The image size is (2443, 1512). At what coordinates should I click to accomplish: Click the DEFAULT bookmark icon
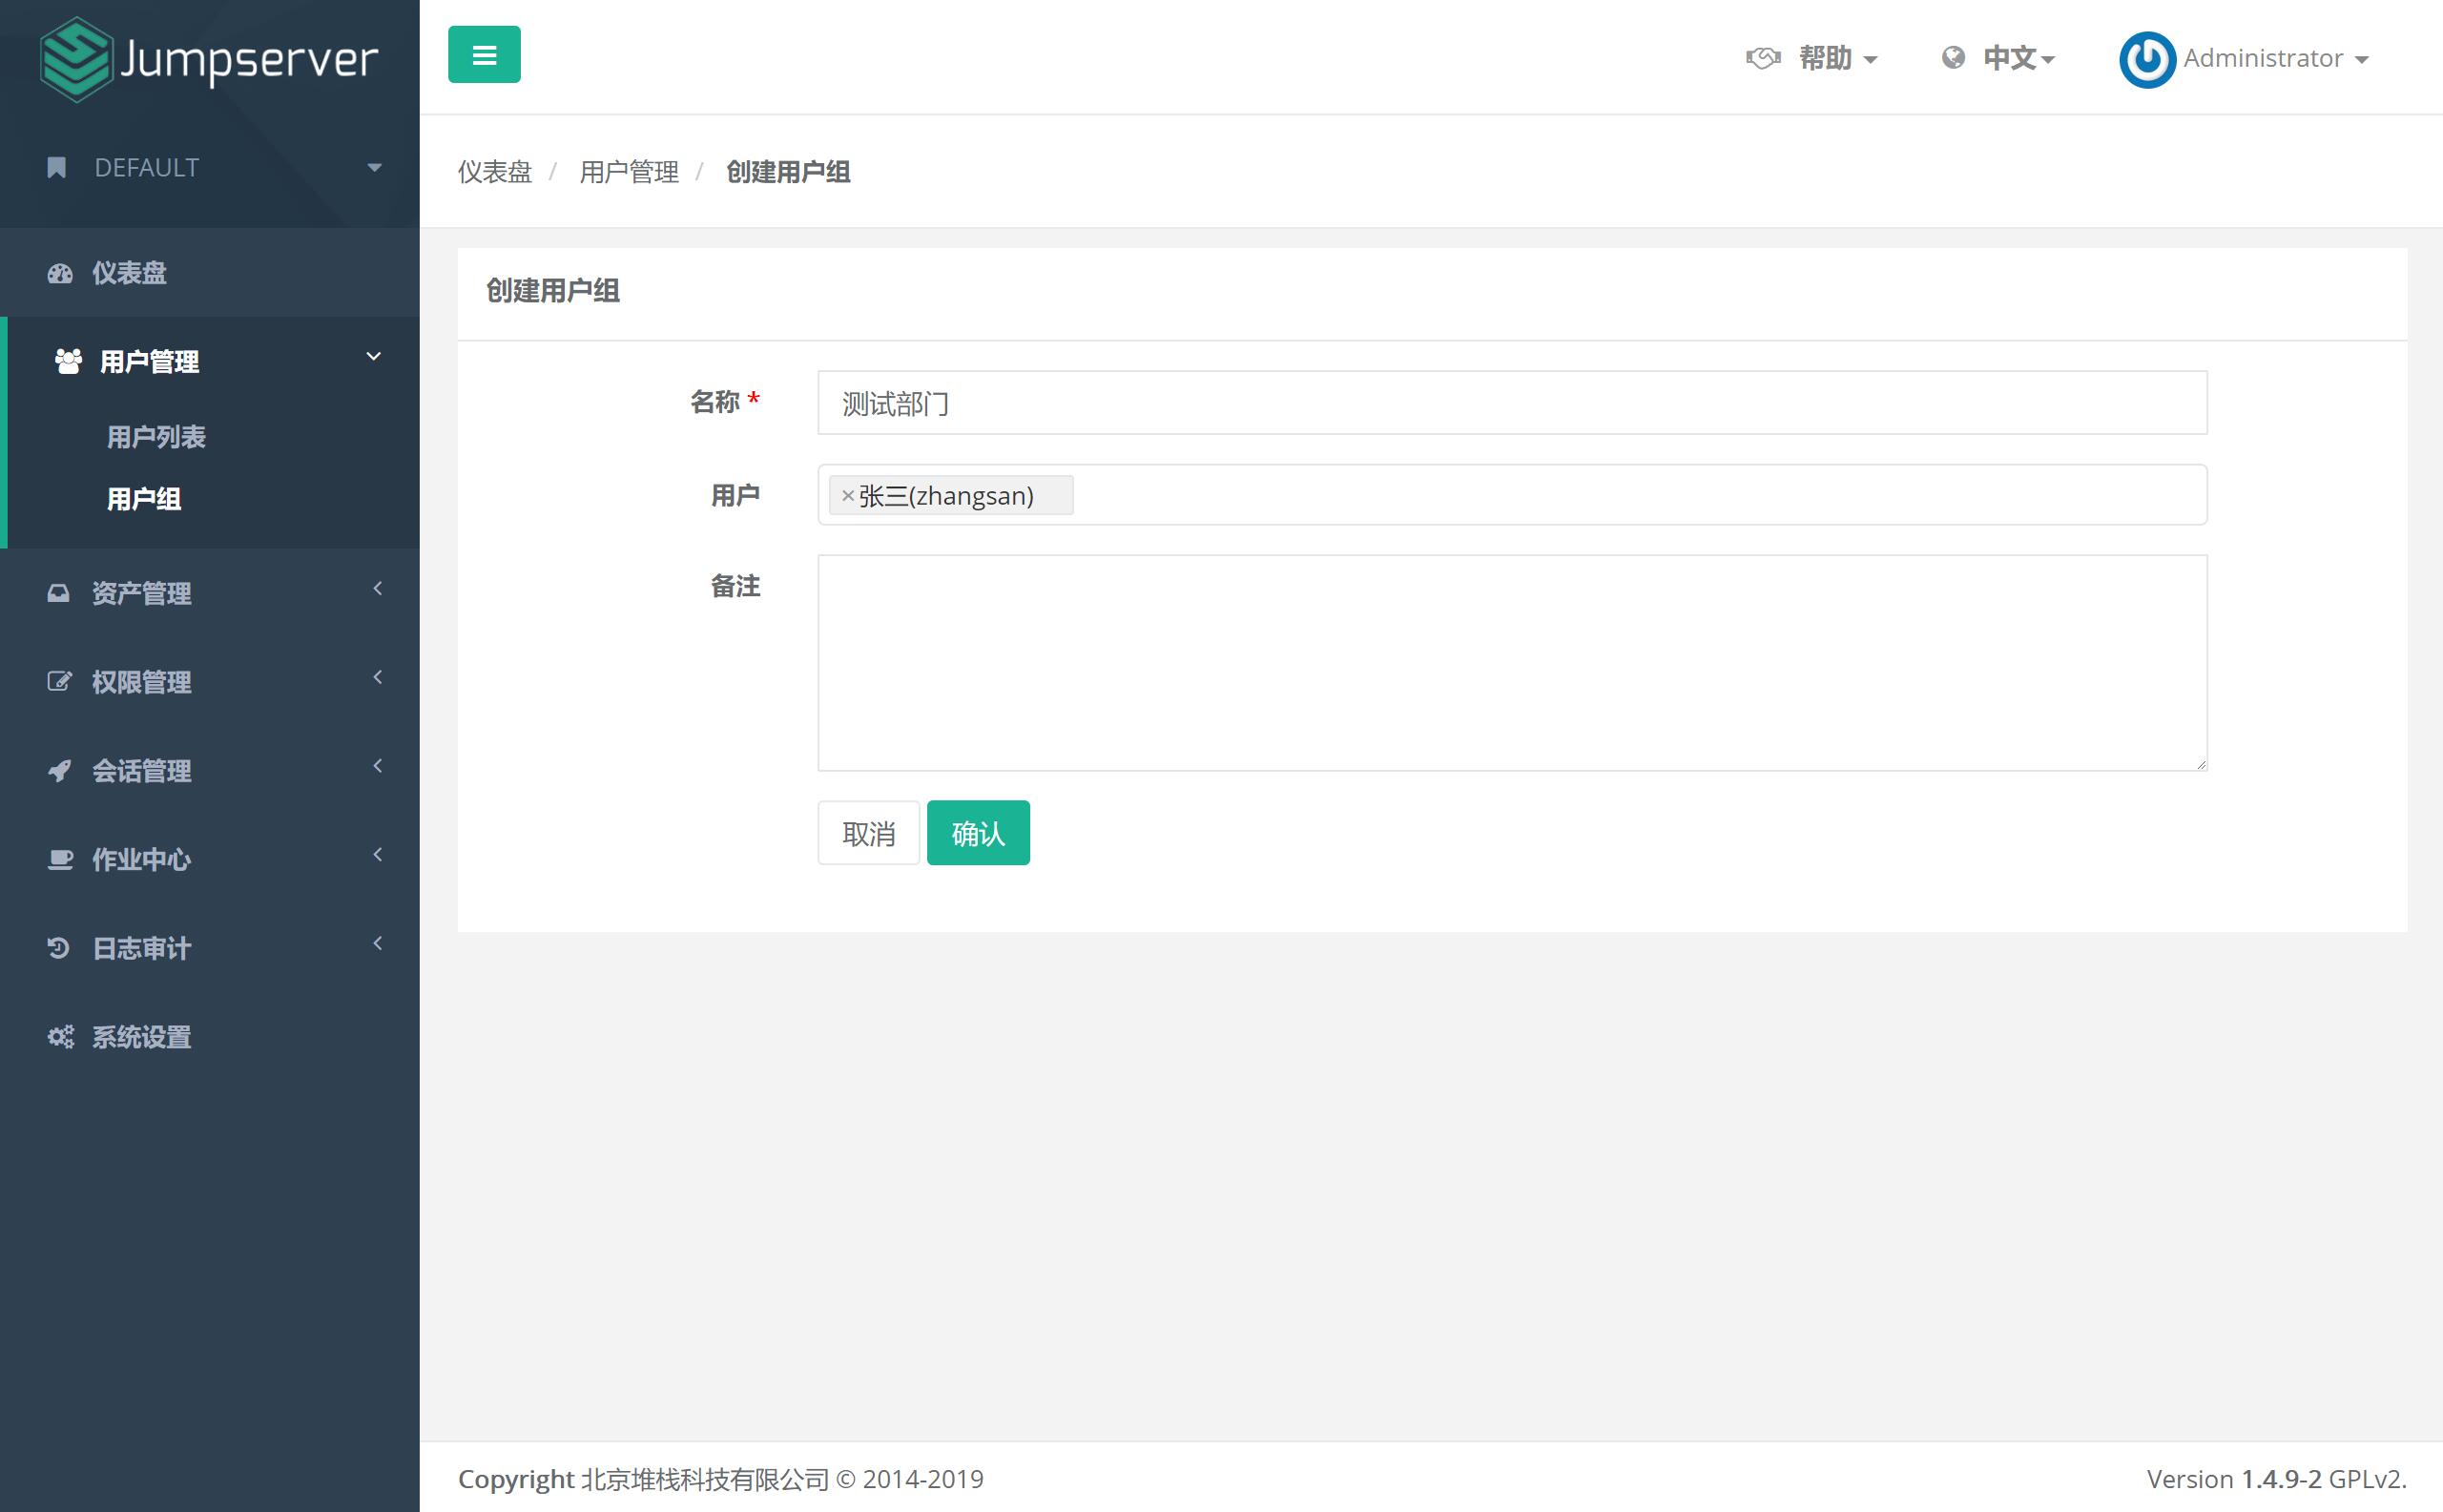[57, 168]
